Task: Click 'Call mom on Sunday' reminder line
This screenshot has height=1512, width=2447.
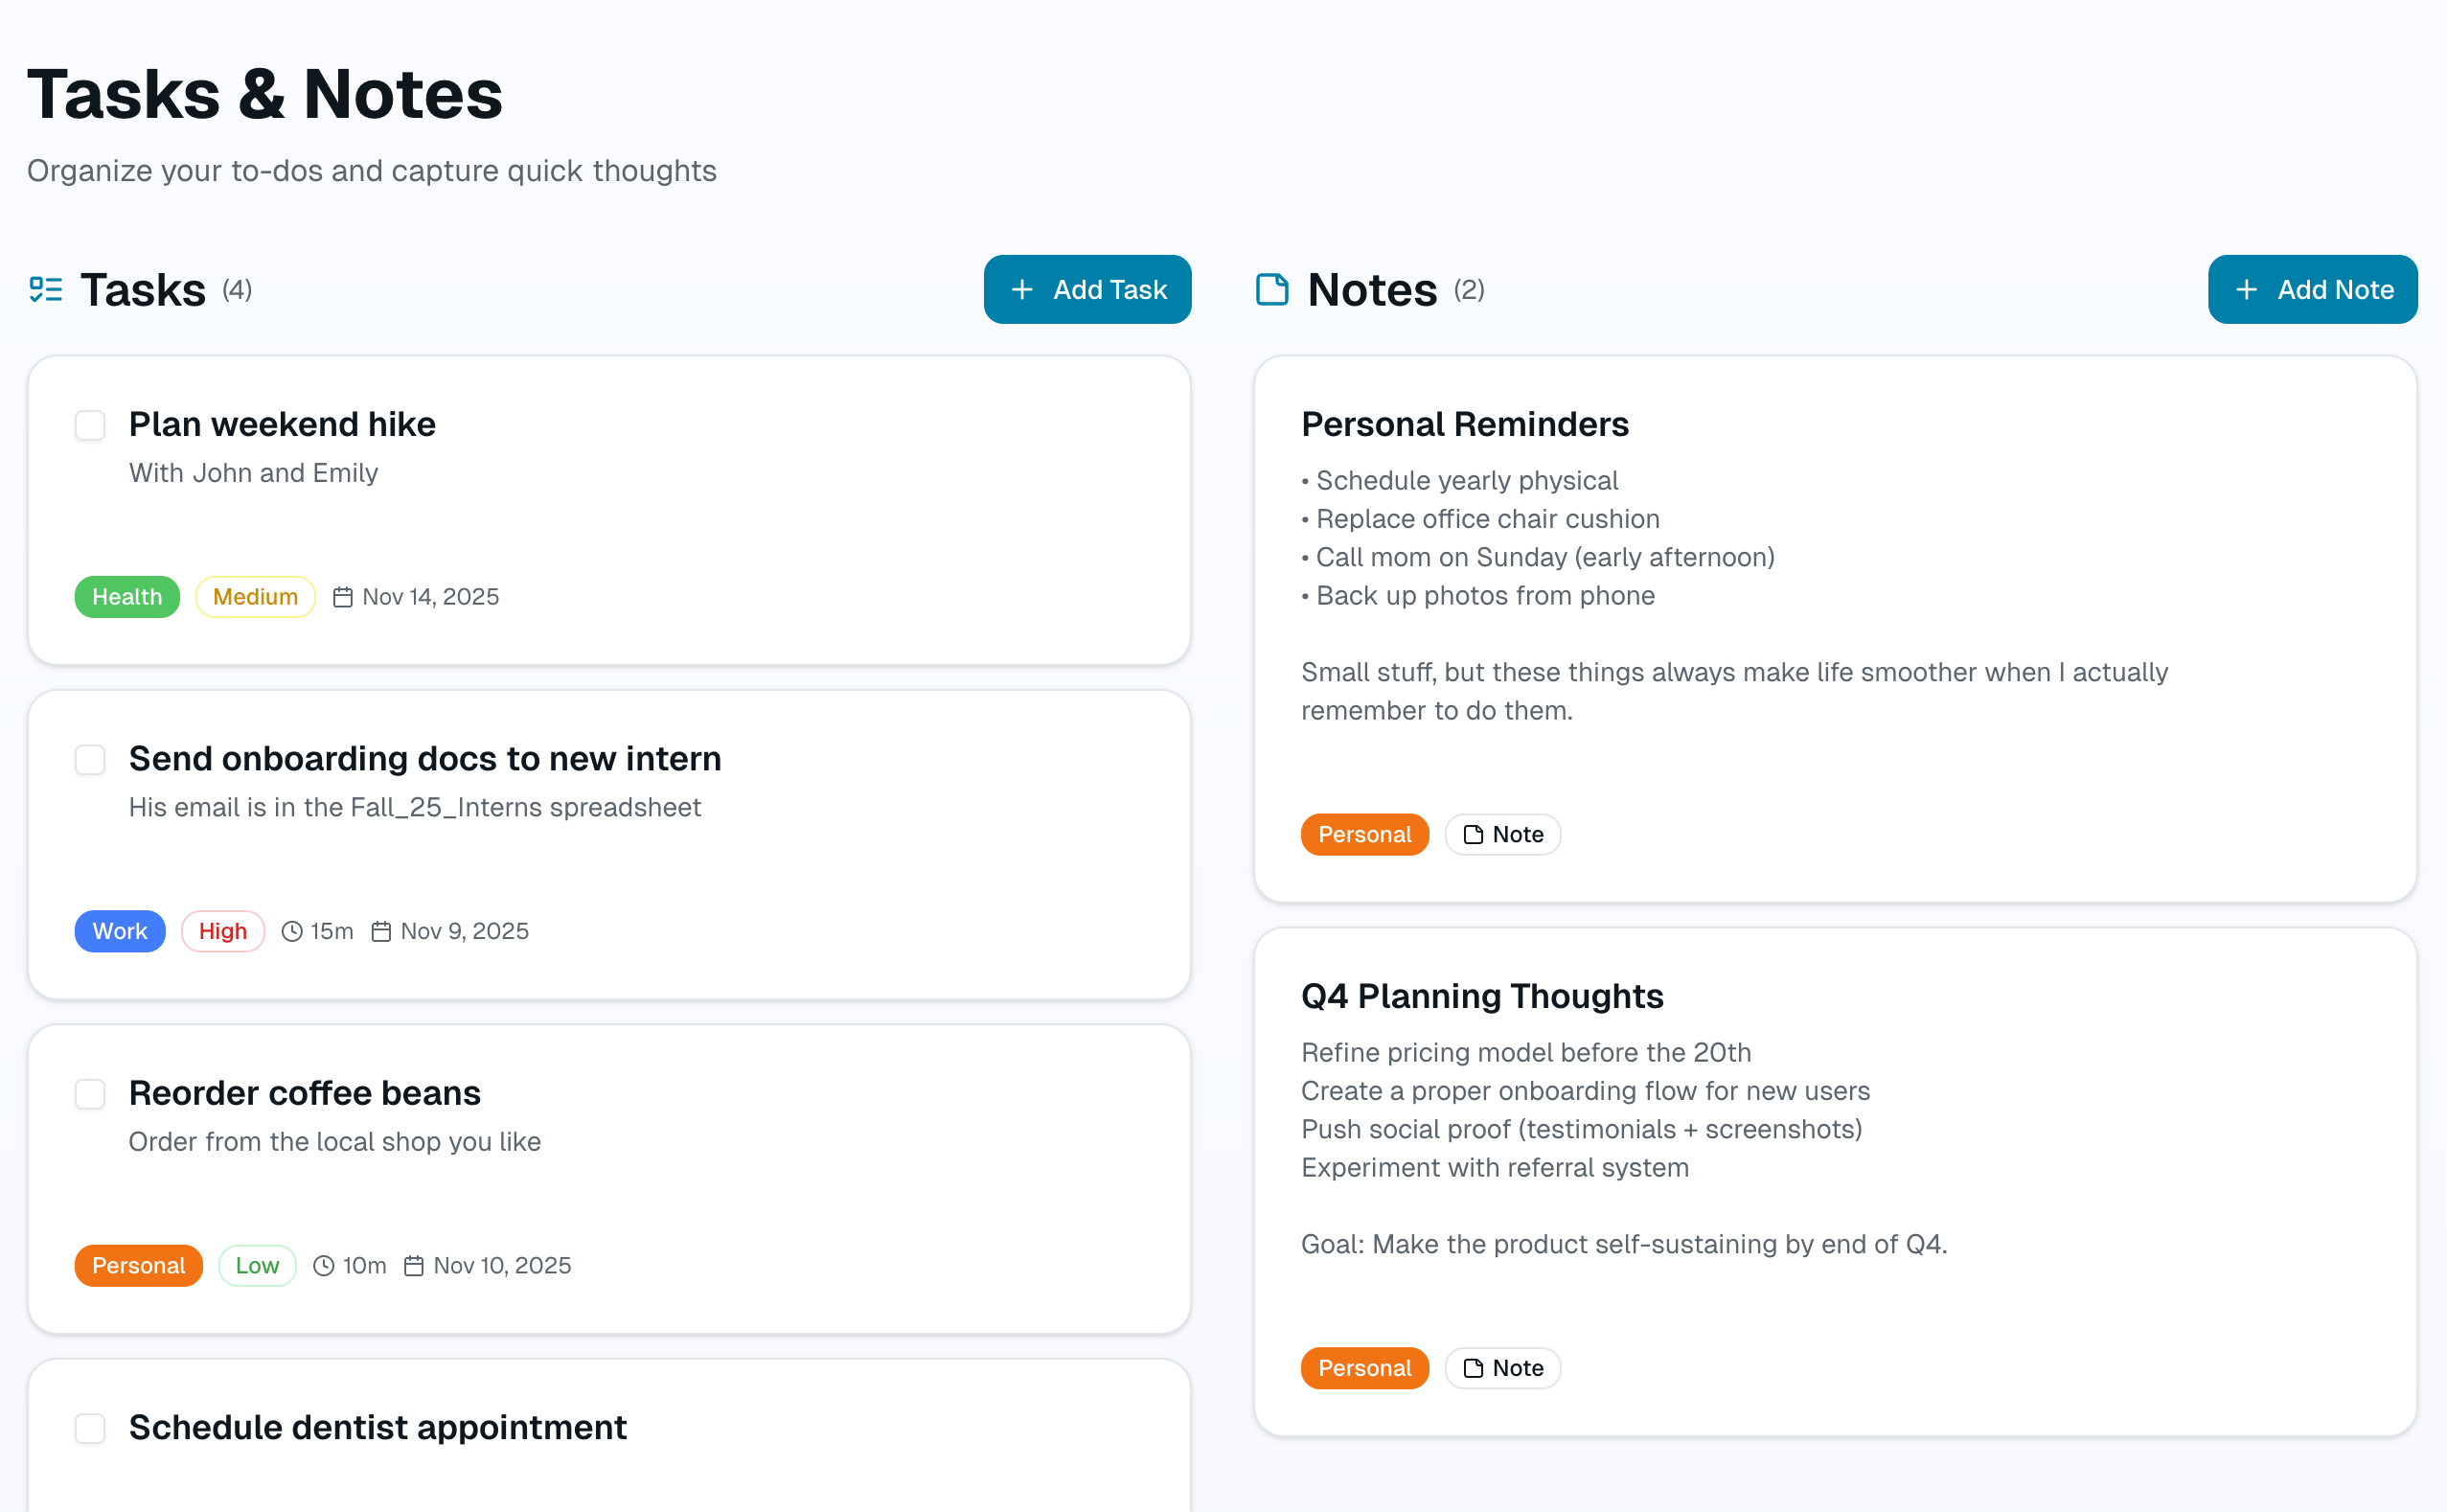Action: coord(1539,558)
